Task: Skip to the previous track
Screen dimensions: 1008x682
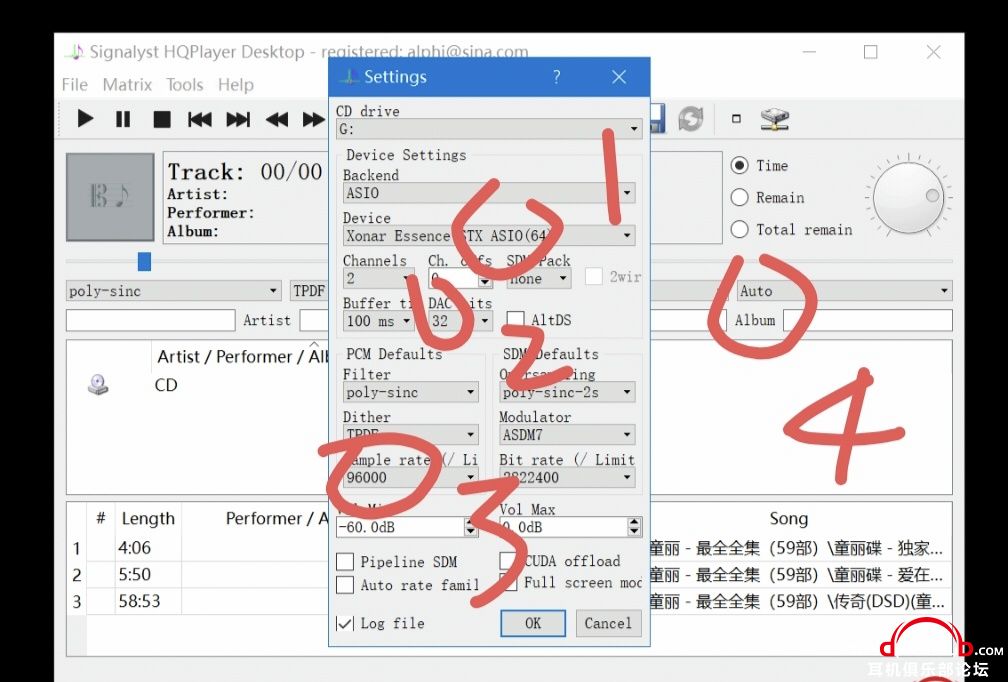Action: click(x=199, y=120)
